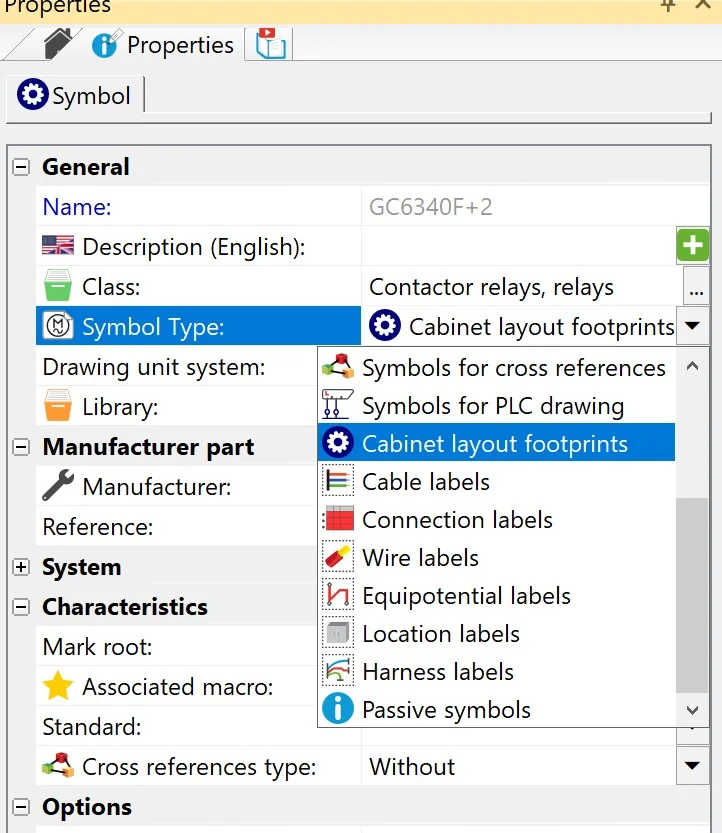
Task: Click the Harness labels icon
Action: coord(338,672)
